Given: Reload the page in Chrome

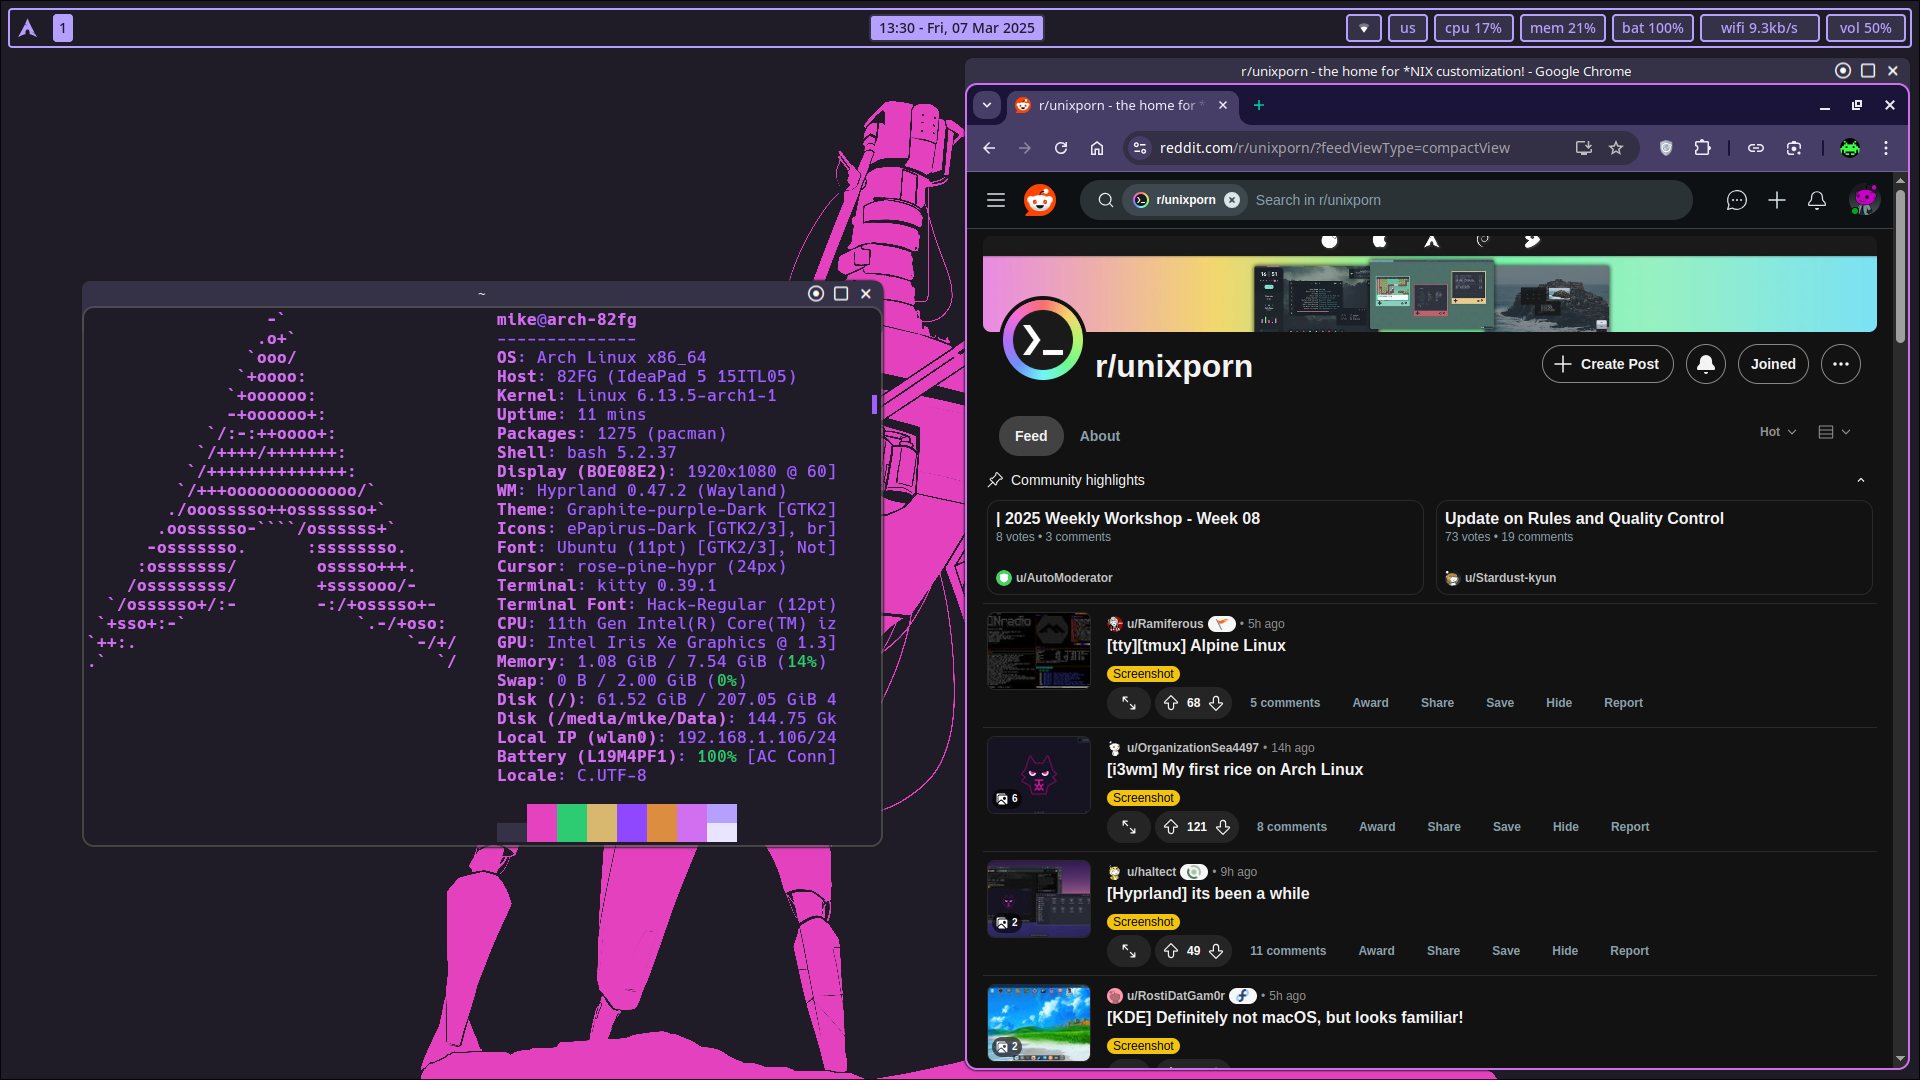Looking at the screenshot, I should pyautogui.click(x=1061, y=148).
